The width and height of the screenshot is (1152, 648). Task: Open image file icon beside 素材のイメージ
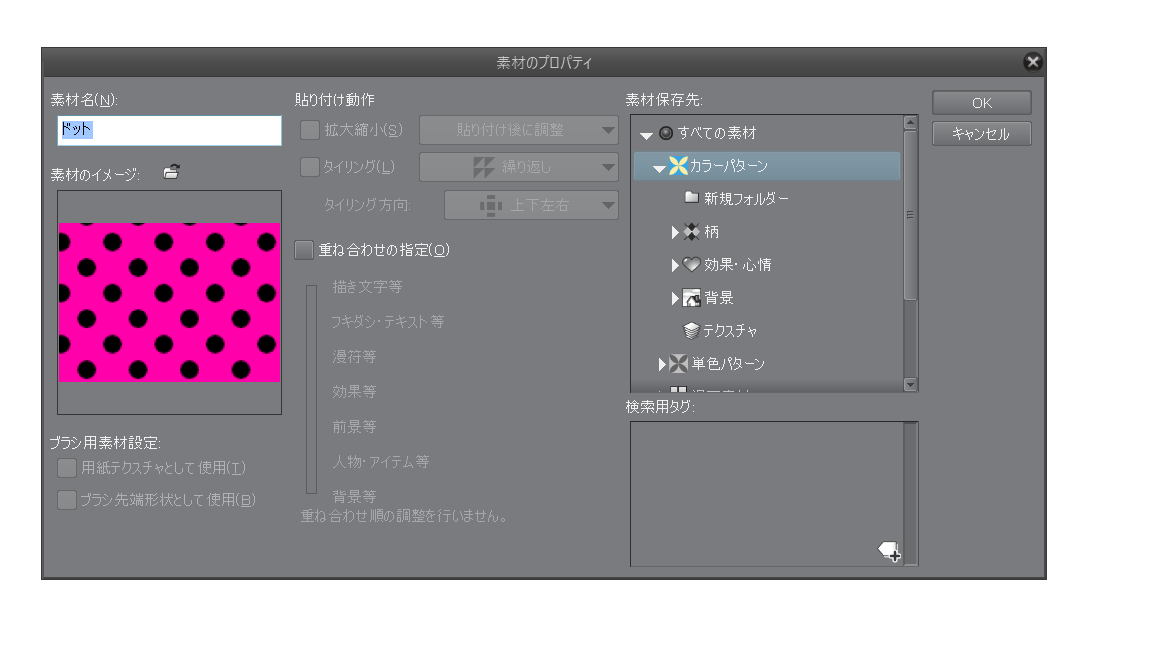tap(171, 172)
